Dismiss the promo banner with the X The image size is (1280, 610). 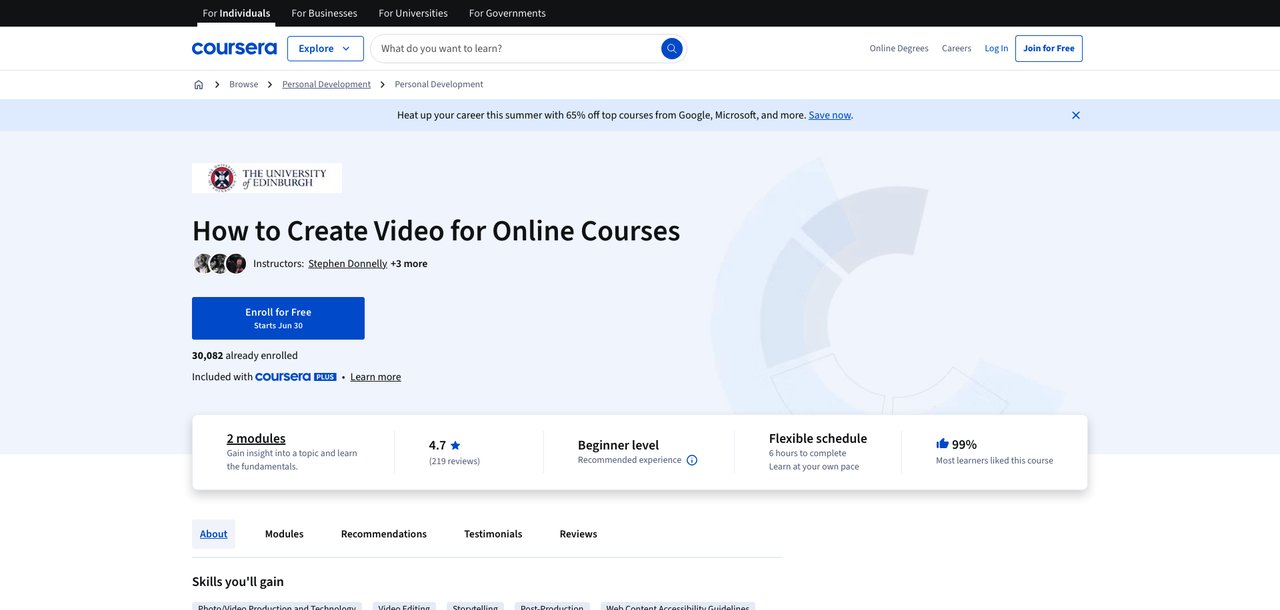[x=1076, y=115]
